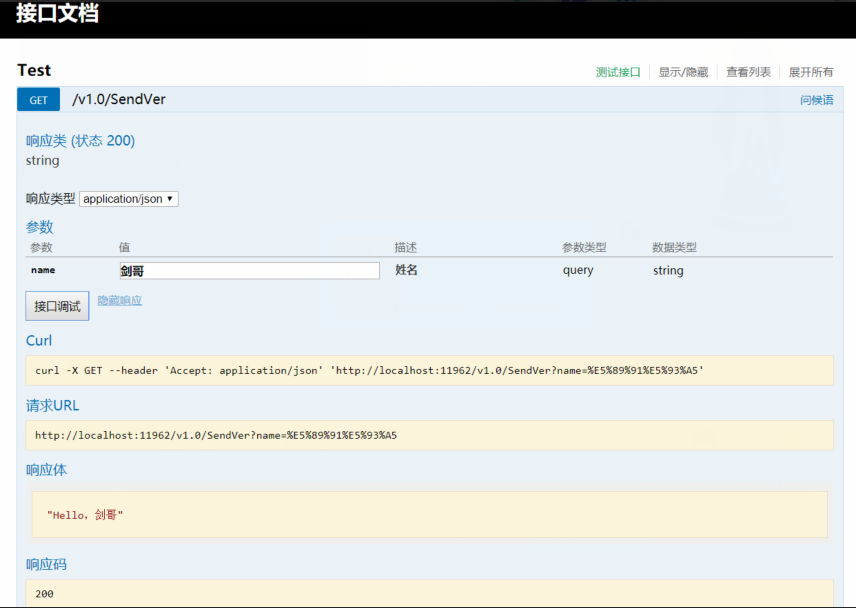
Task: Open the 响应类型 application/json dropdown
Action: pyautogui.click(x=129, y=199)
